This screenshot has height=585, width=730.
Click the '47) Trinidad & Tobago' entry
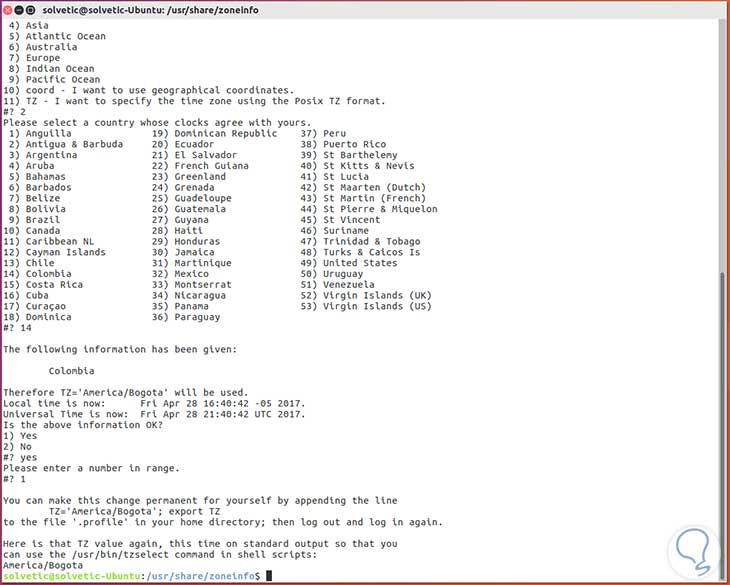click(360, 242)
